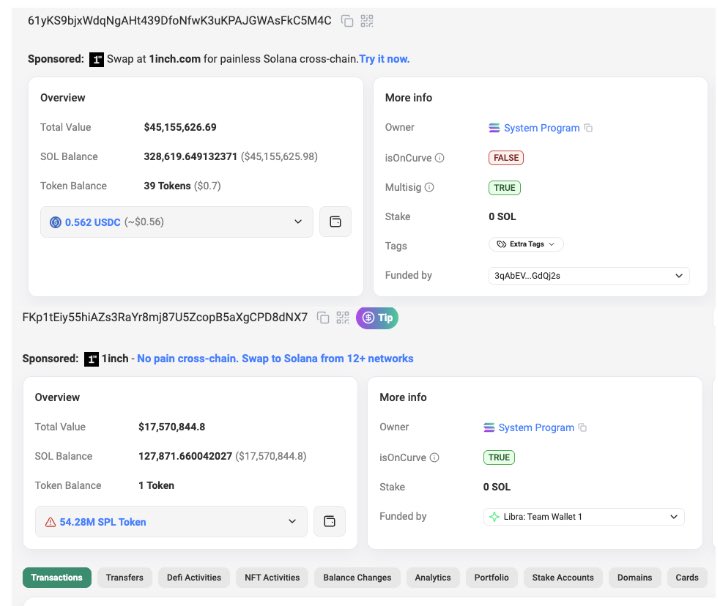Open the Cards tab
This screenshot has width=718, height=606.
[x=687, y=578]
